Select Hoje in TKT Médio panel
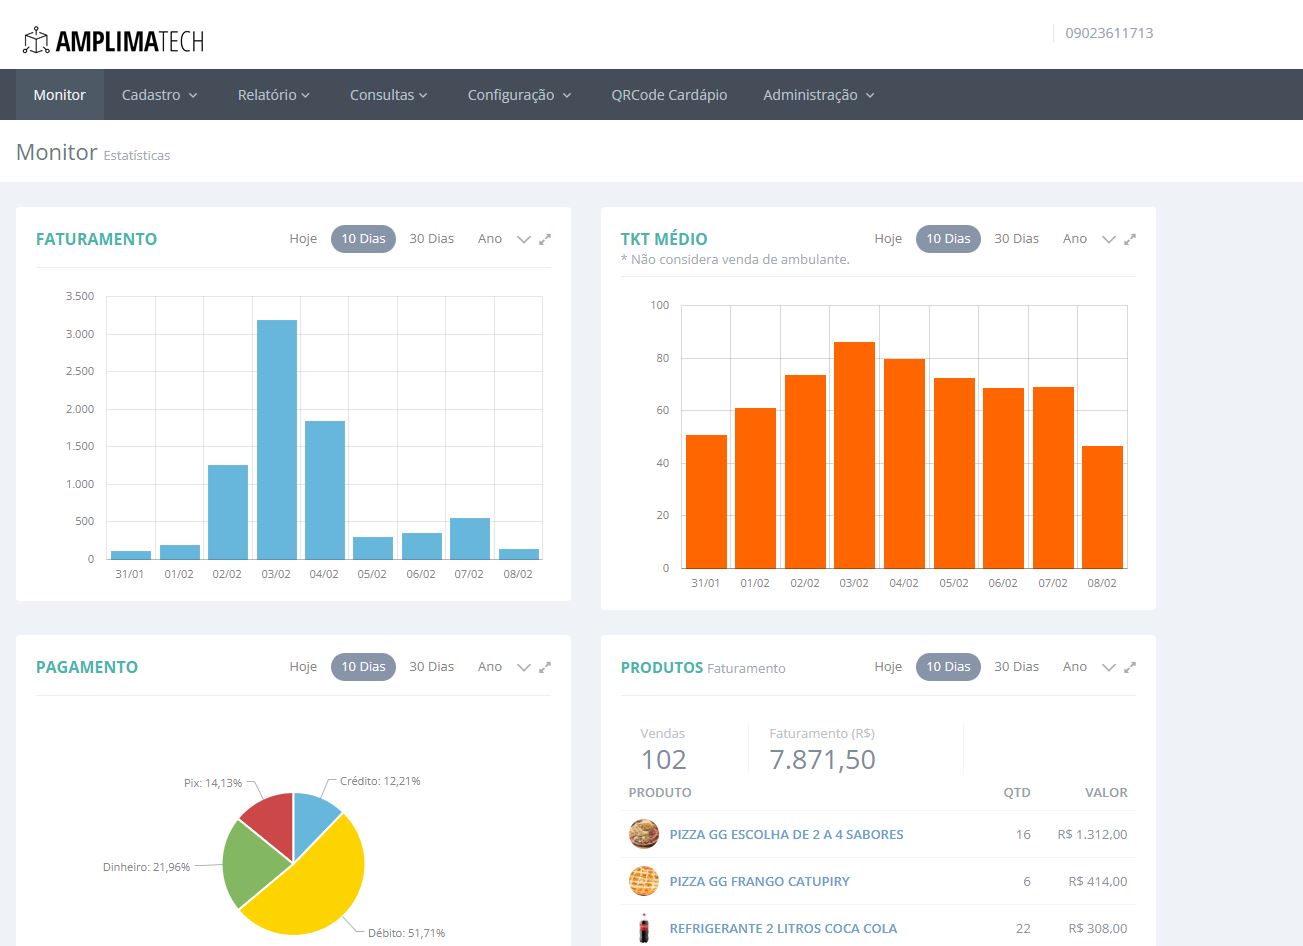This screenshot has width=1303, height=946. 888,239
